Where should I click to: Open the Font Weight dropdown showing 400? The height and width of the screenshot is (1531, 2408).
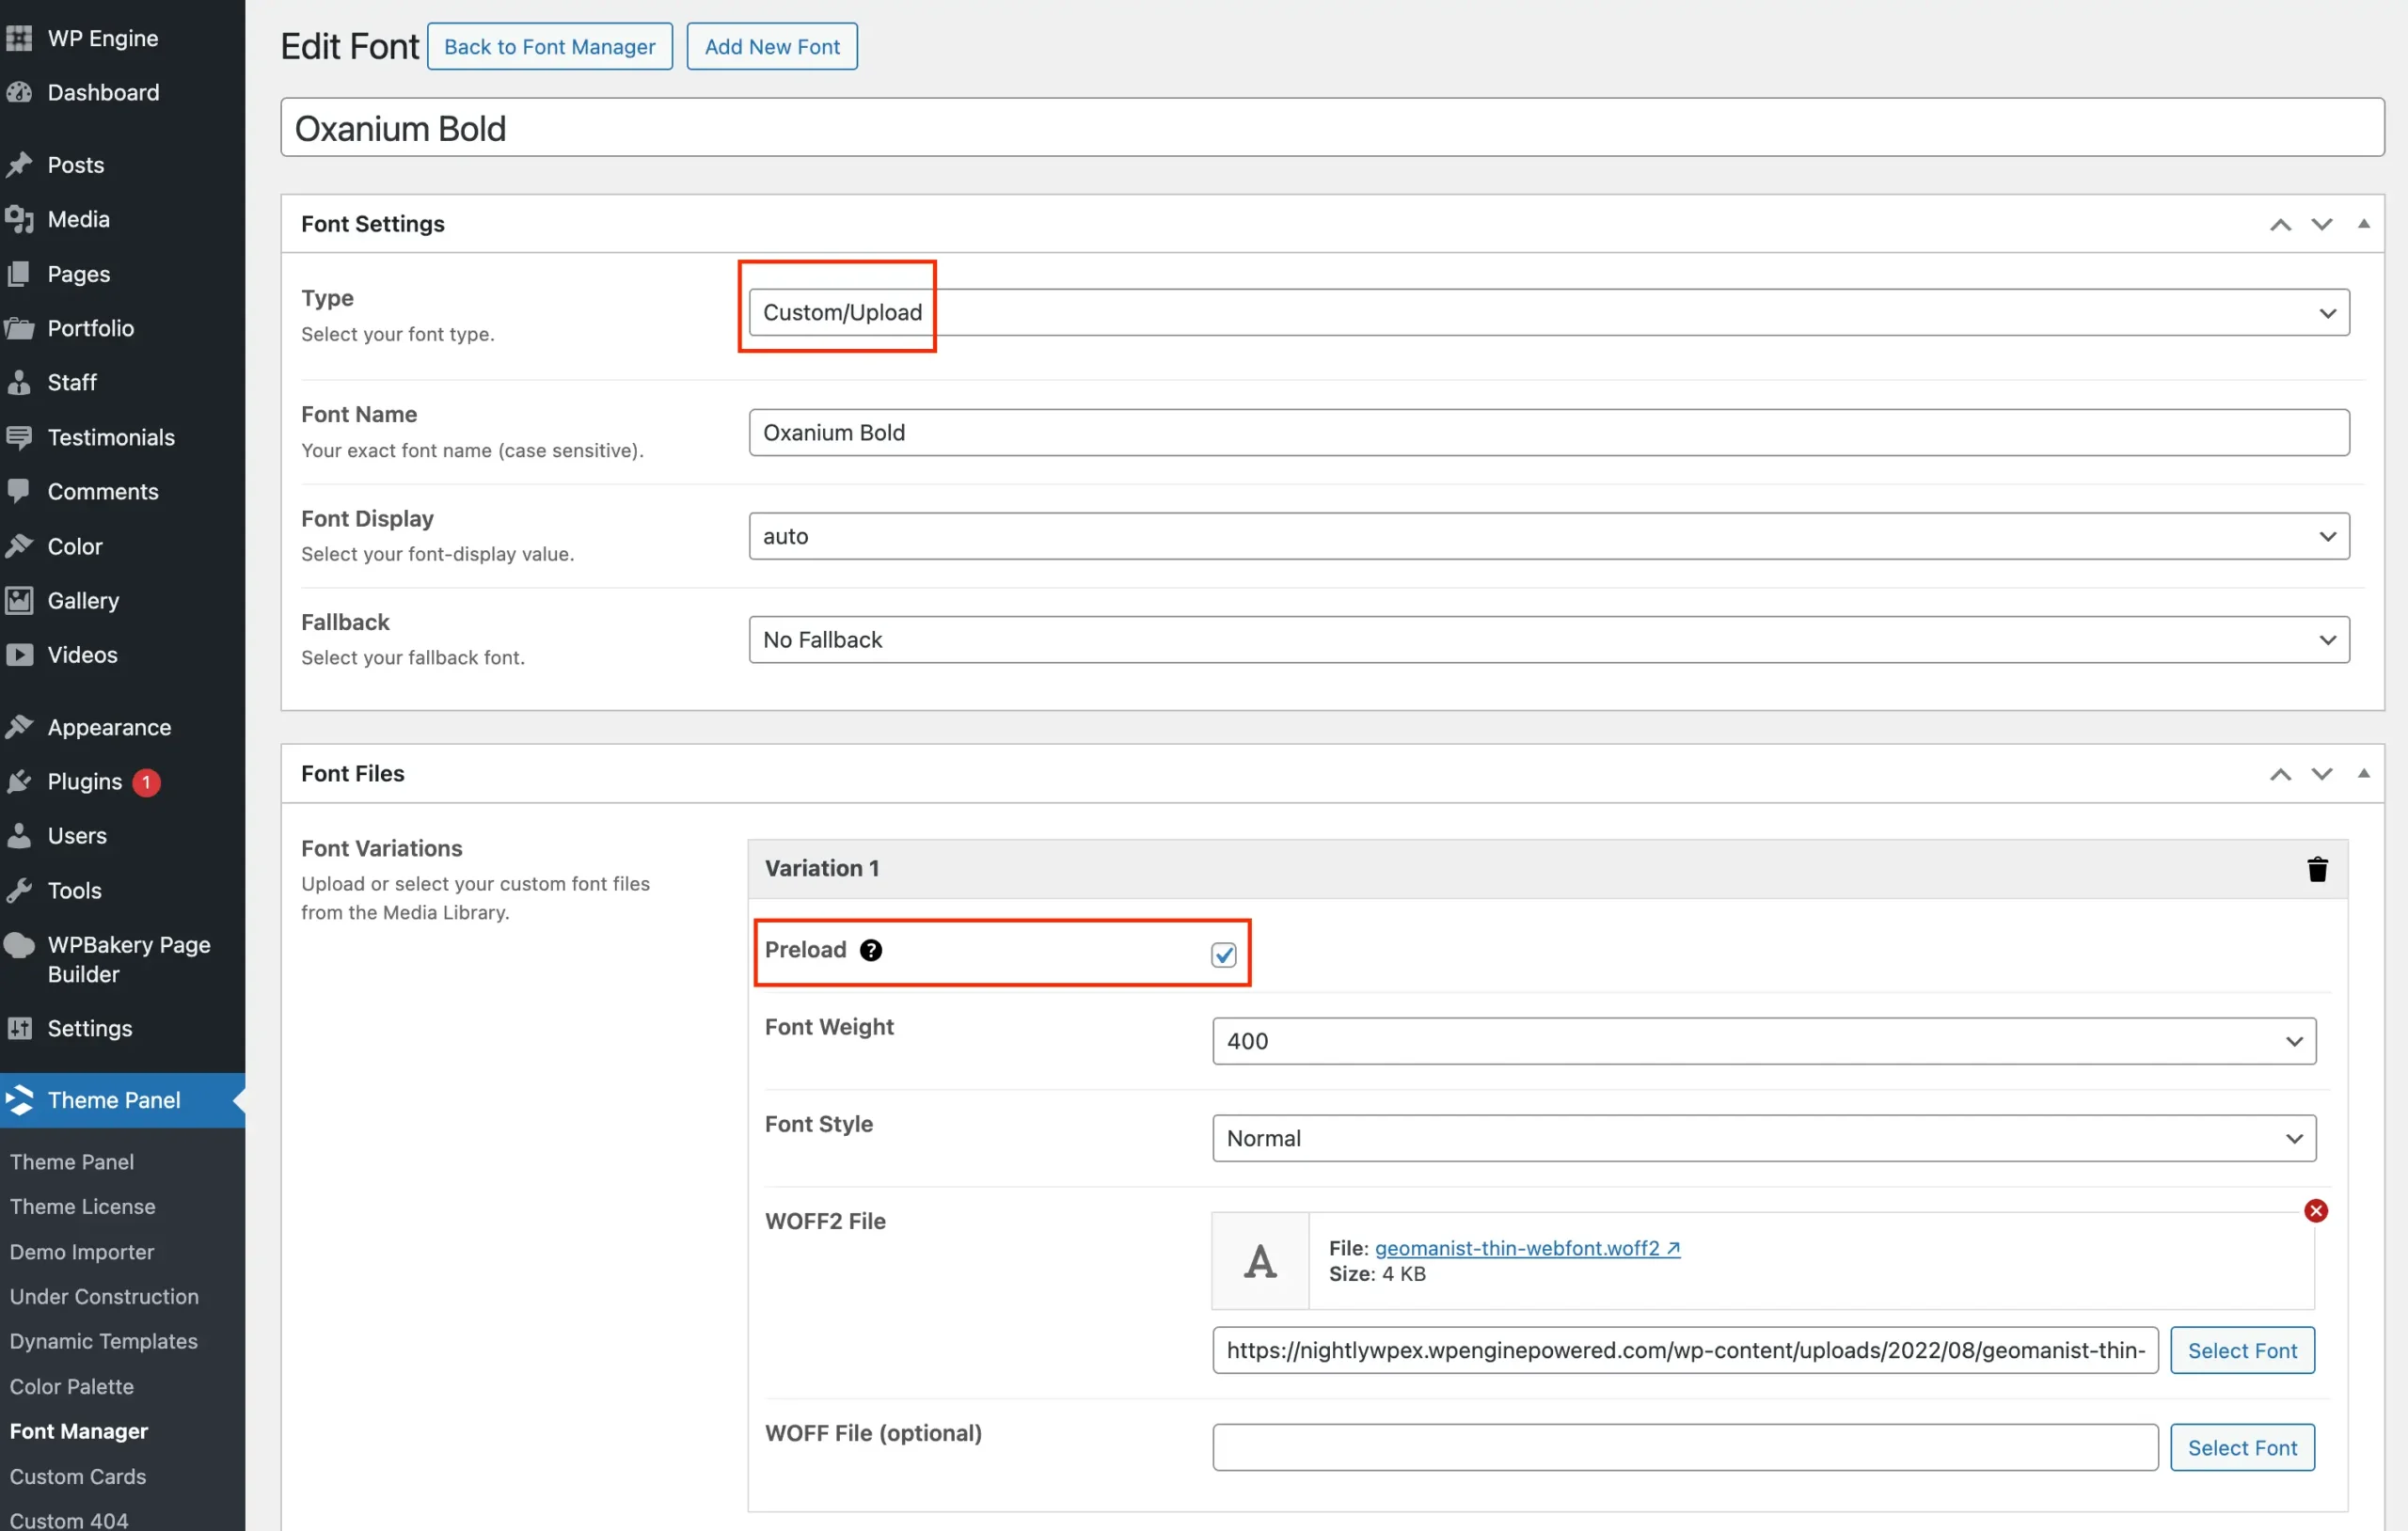click(1764, 1041)
